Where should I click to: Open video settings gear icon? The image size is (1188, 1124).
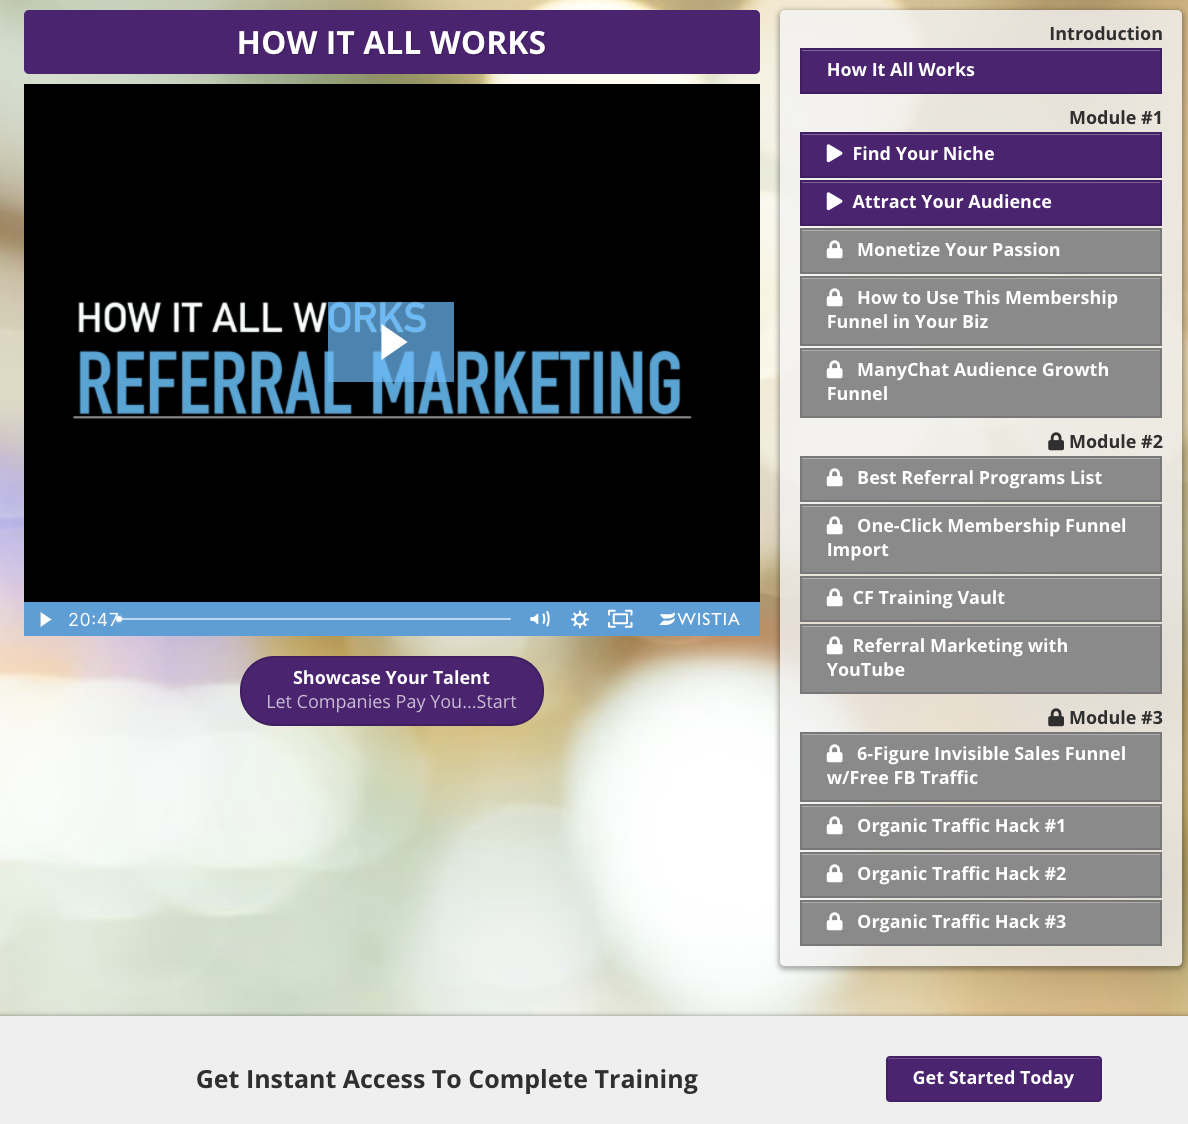click(580, 619)
